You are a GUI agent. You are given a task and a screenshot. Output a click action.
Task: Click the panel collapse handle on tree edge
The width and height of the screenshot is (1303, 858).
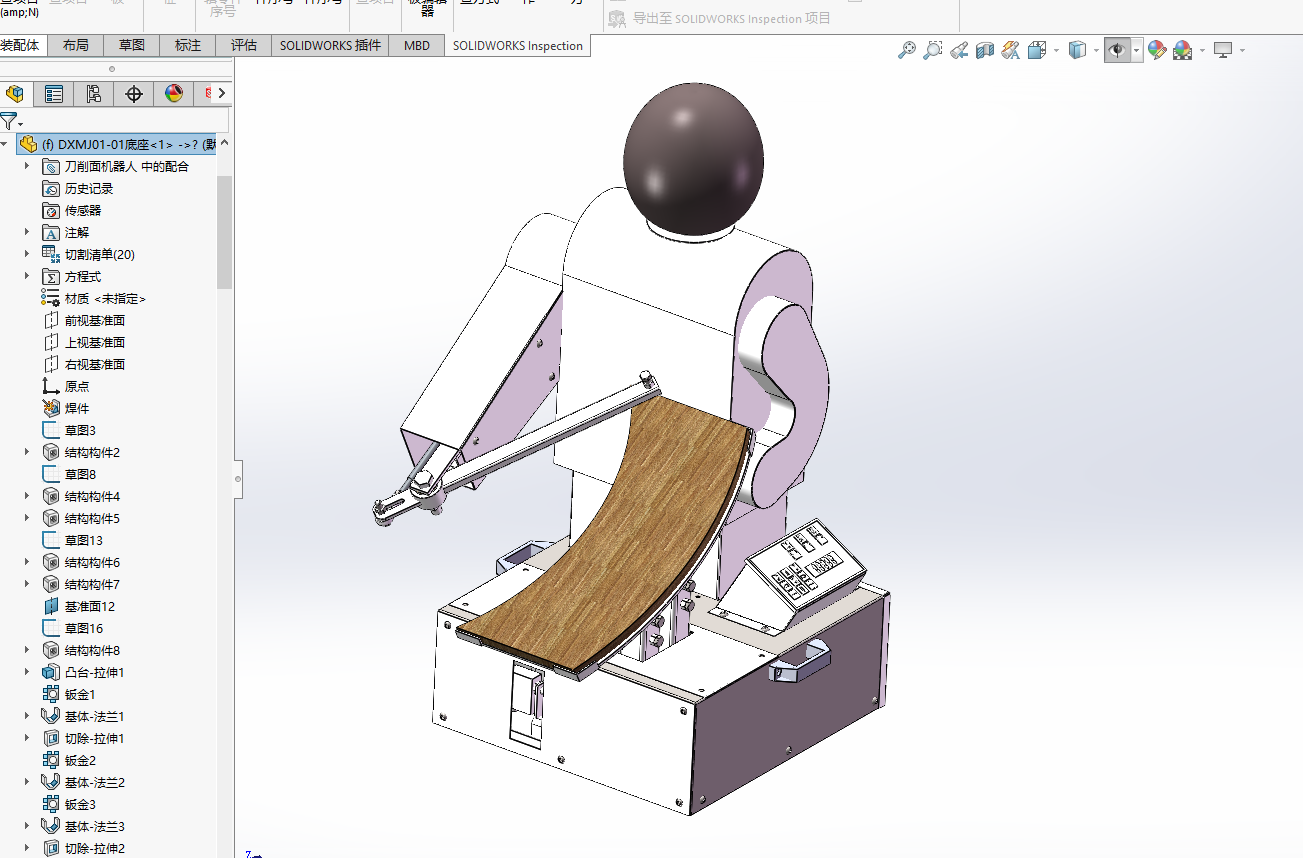coord(238,478)
